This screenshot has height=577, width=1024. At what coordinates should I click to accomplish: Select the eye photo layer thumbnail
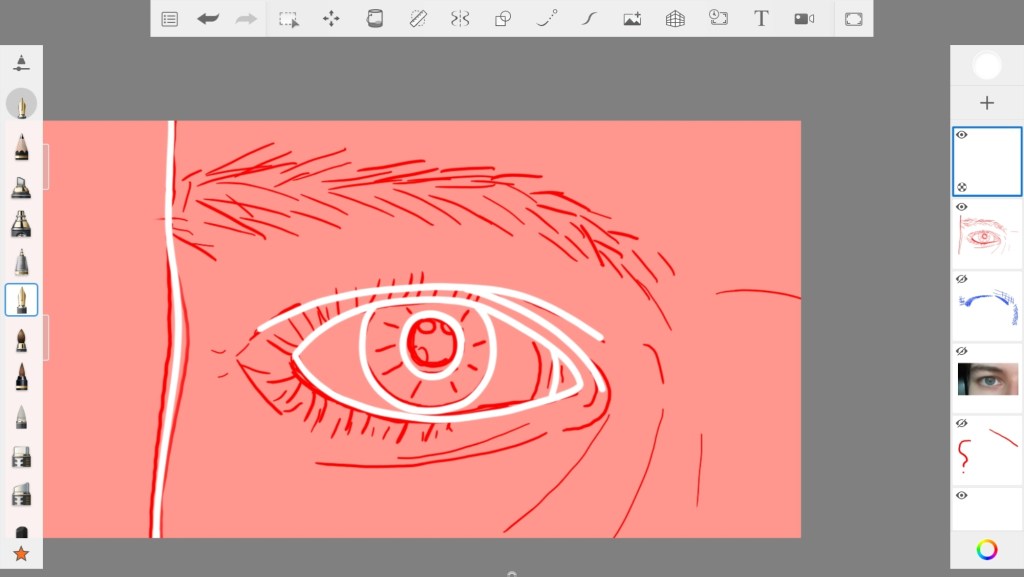coord(988,379)
